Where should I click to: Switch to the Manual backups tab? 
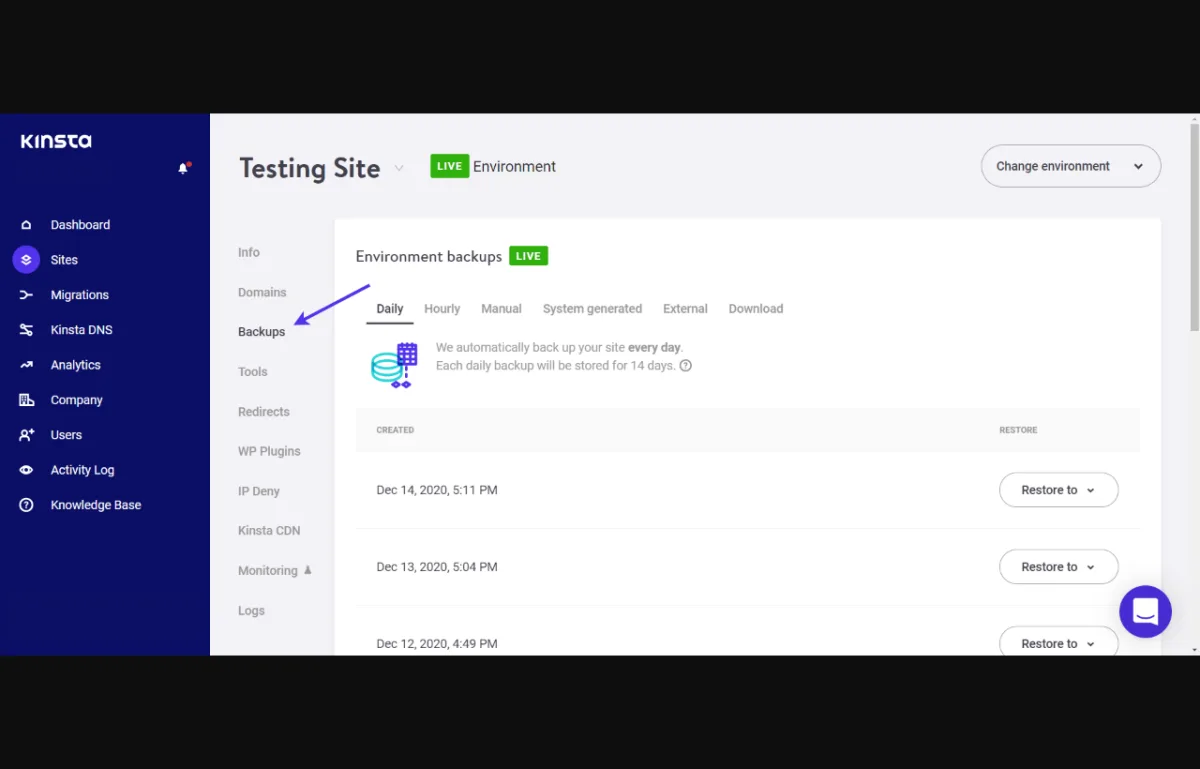[x=502, y=309]
